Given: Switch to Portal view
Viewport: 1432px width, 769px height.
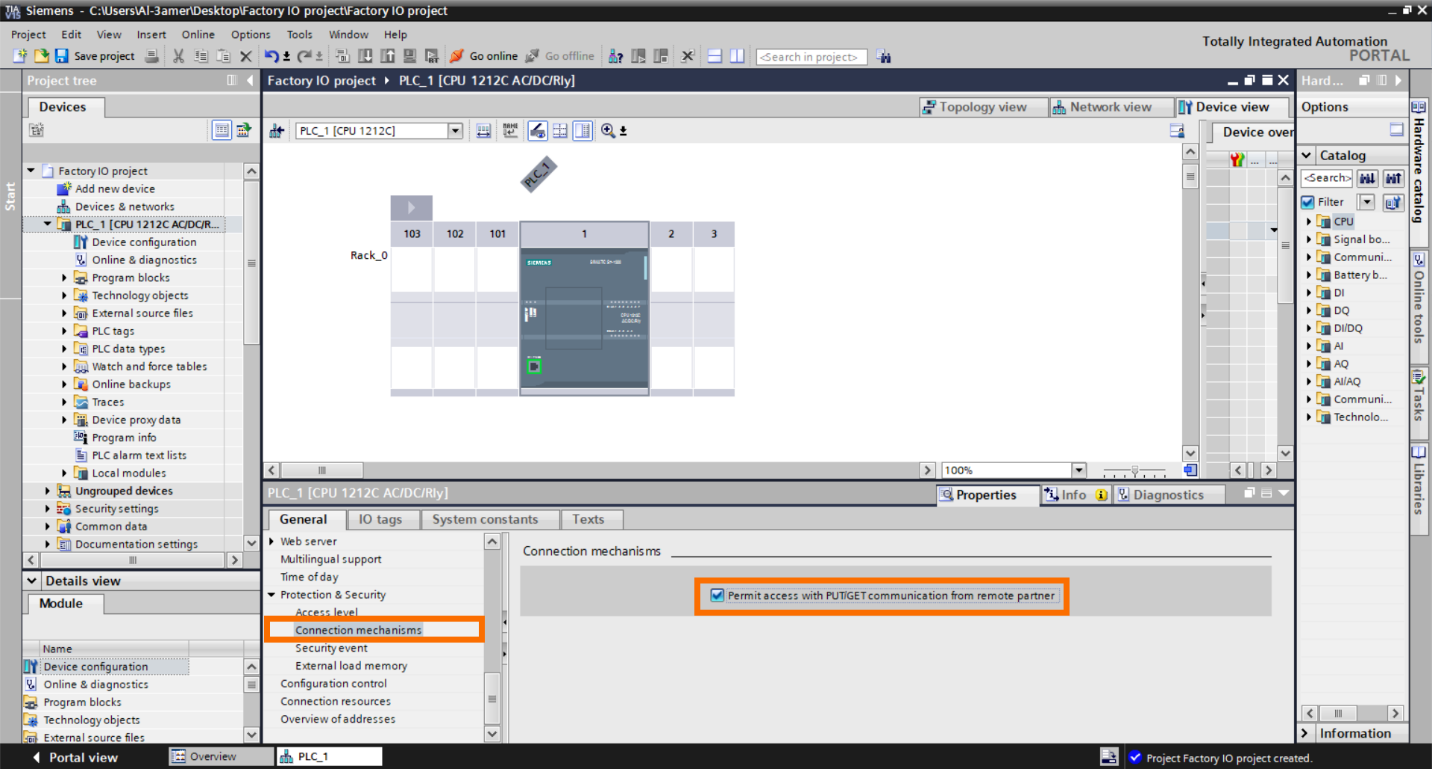Looking at the screenshot, I should 75,757.
